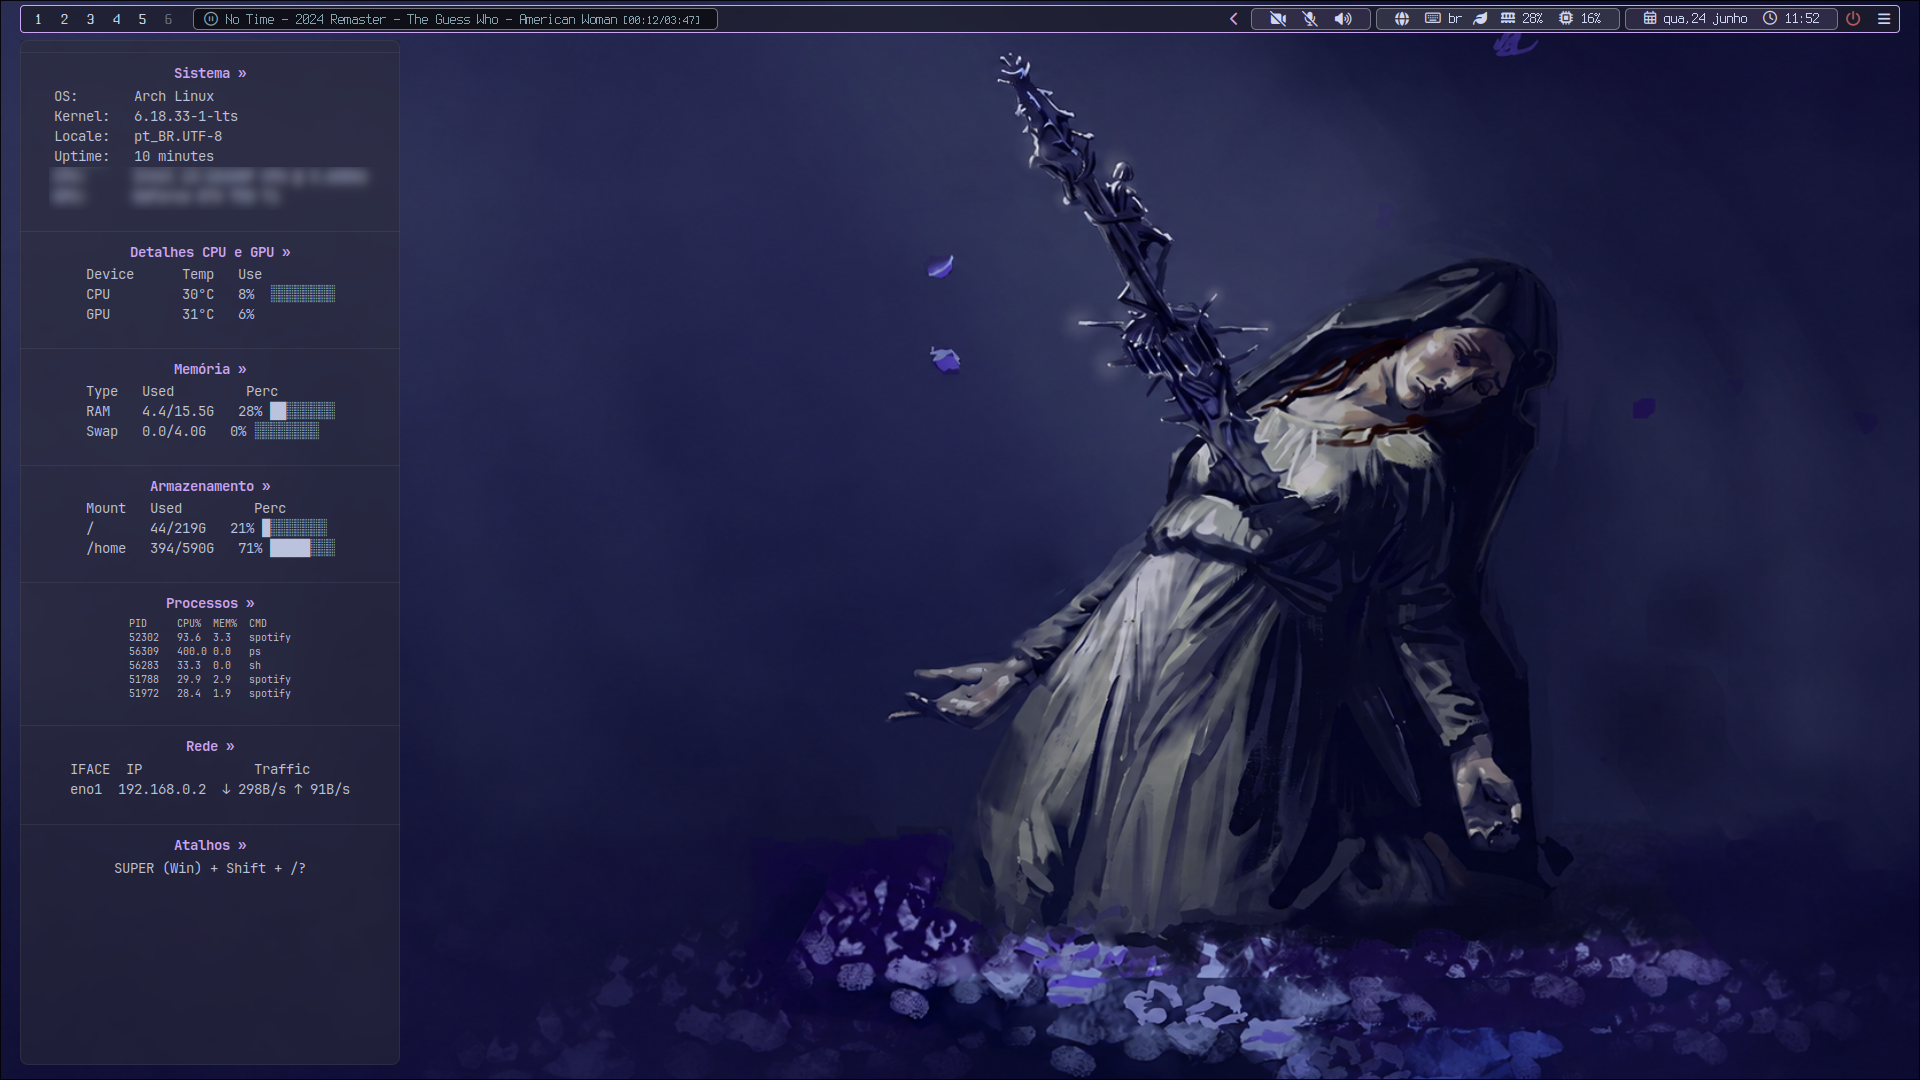Open the network globe icon
The image size is (1920, 1080).
point(1402,19)
